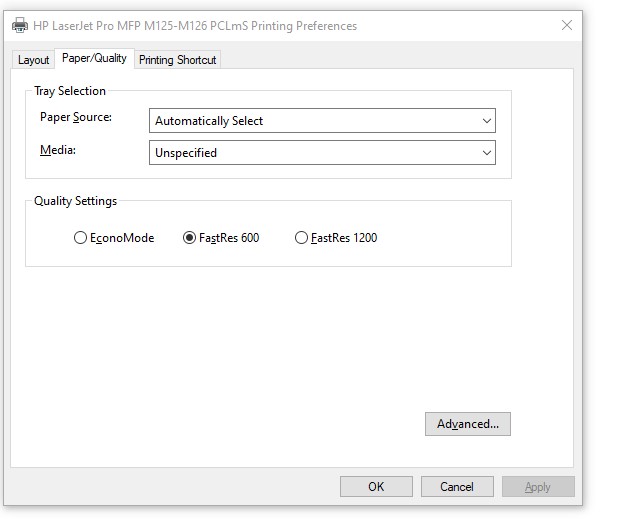The height and width of the screenshot is (519, 618).
Task: Enable the EconoMode quality option
Action: [x=81, y=238]
